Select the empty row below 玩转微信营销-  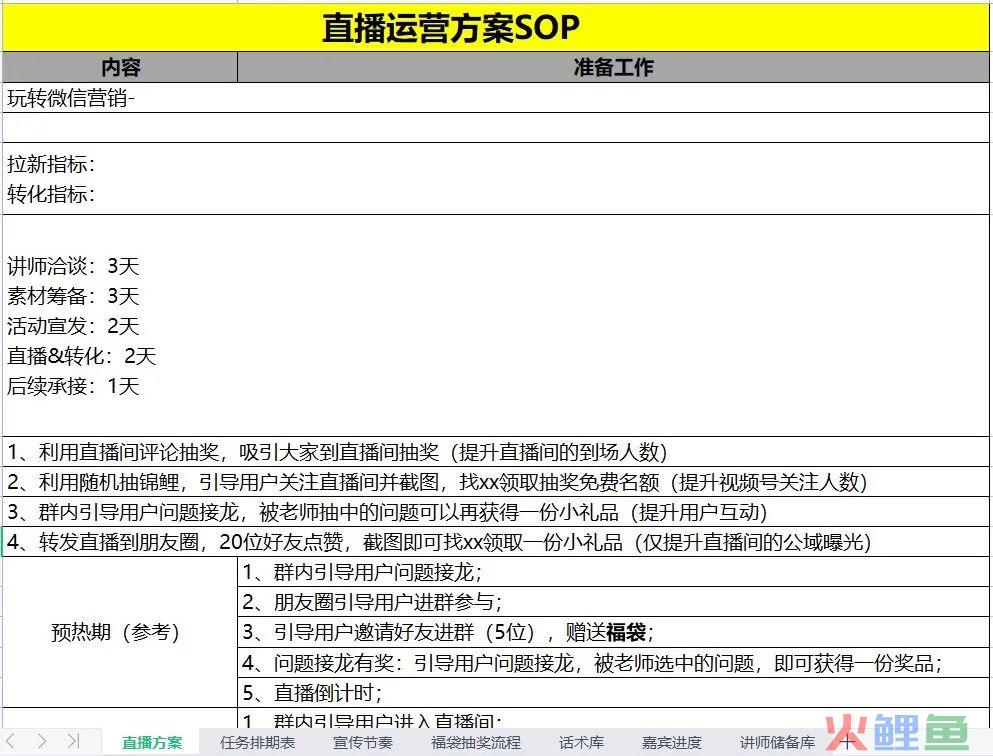click(496, 128)
